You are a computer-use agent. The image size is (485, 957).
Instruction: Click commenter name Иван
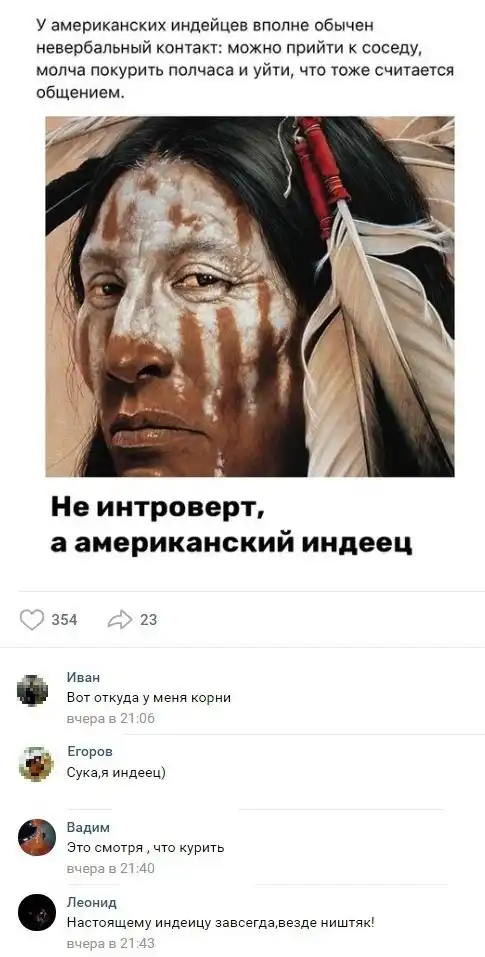point(84,677)
